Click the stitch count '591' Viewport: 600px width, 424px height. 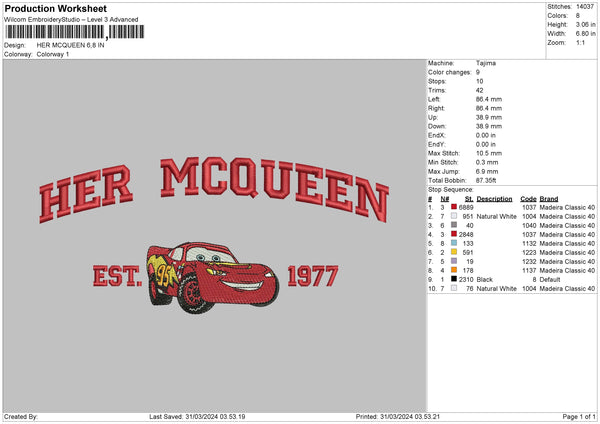click(468, 253)
